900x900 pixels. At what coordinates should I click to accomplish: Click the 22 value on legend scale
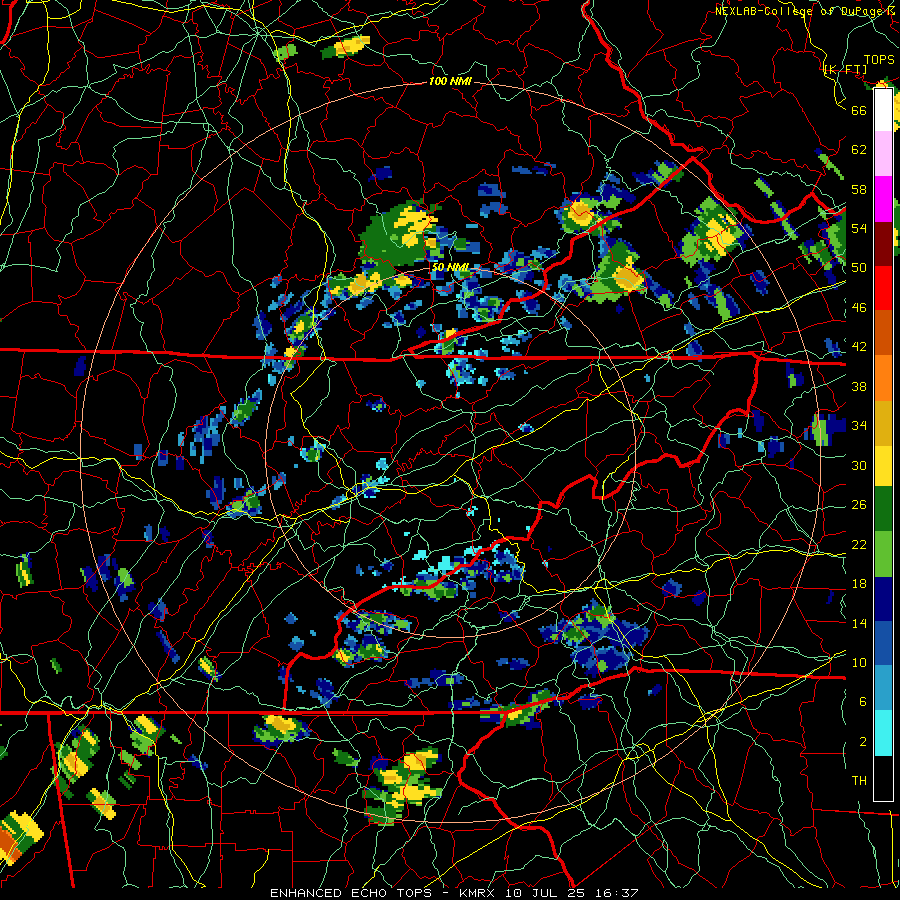pos(859,544)
